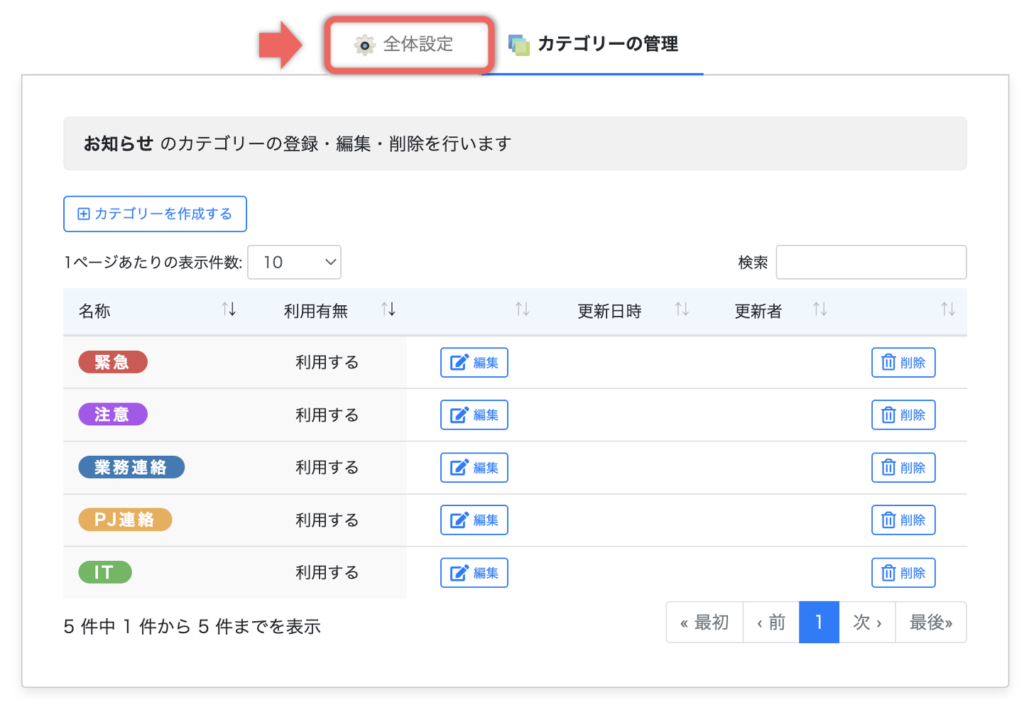Go to 次 next page

[866, 623]
